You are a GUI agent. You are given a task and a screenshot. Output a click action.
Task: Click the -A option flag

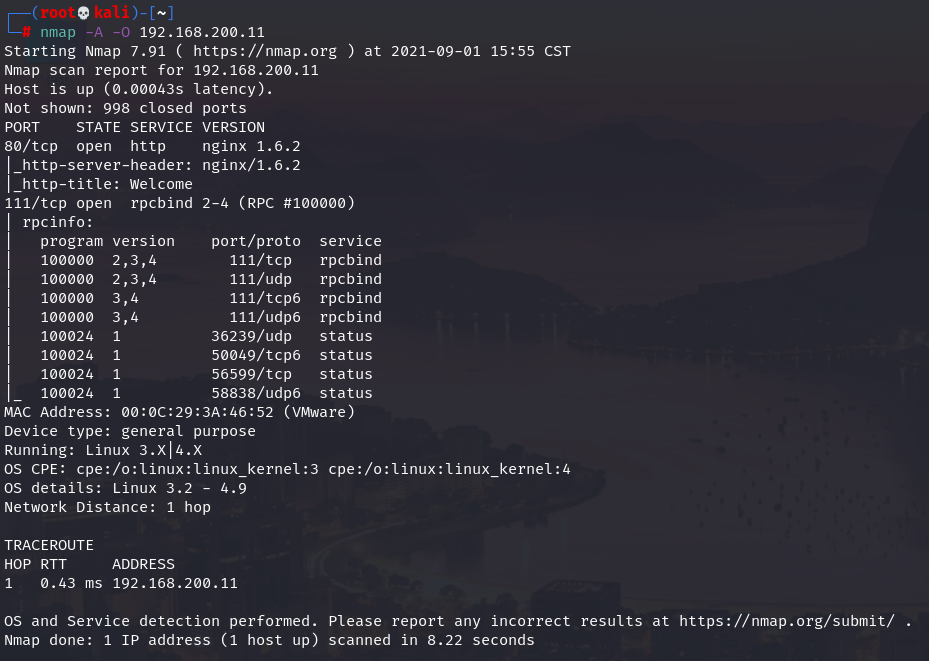94,32
